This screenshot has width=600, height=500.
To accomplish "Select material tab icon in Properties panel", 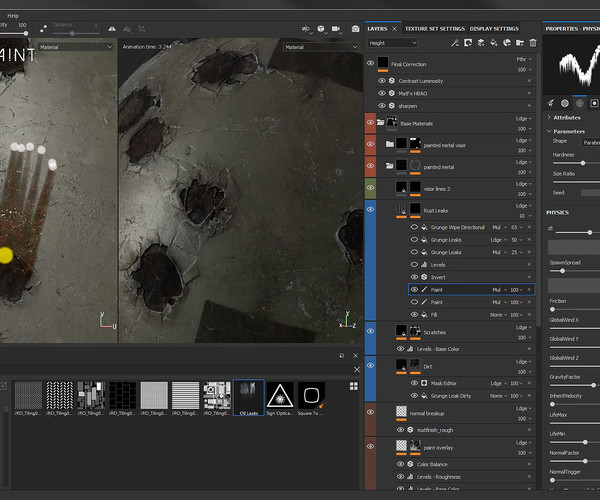I will 594,103.
